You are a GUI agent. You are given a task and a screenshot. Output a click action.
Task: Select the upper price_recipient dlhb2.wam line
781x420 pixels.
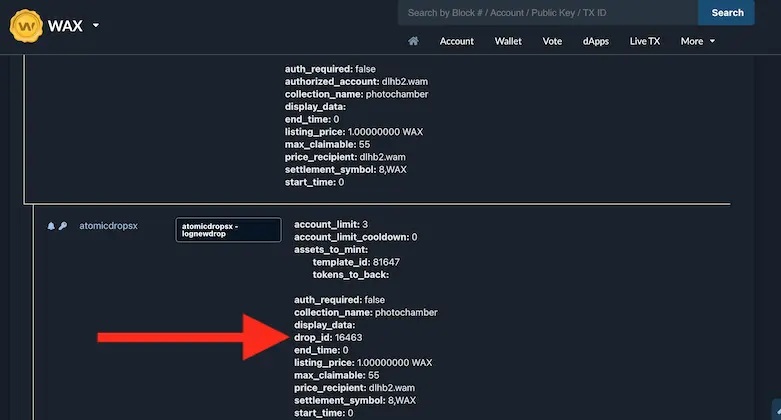[345, 157]
